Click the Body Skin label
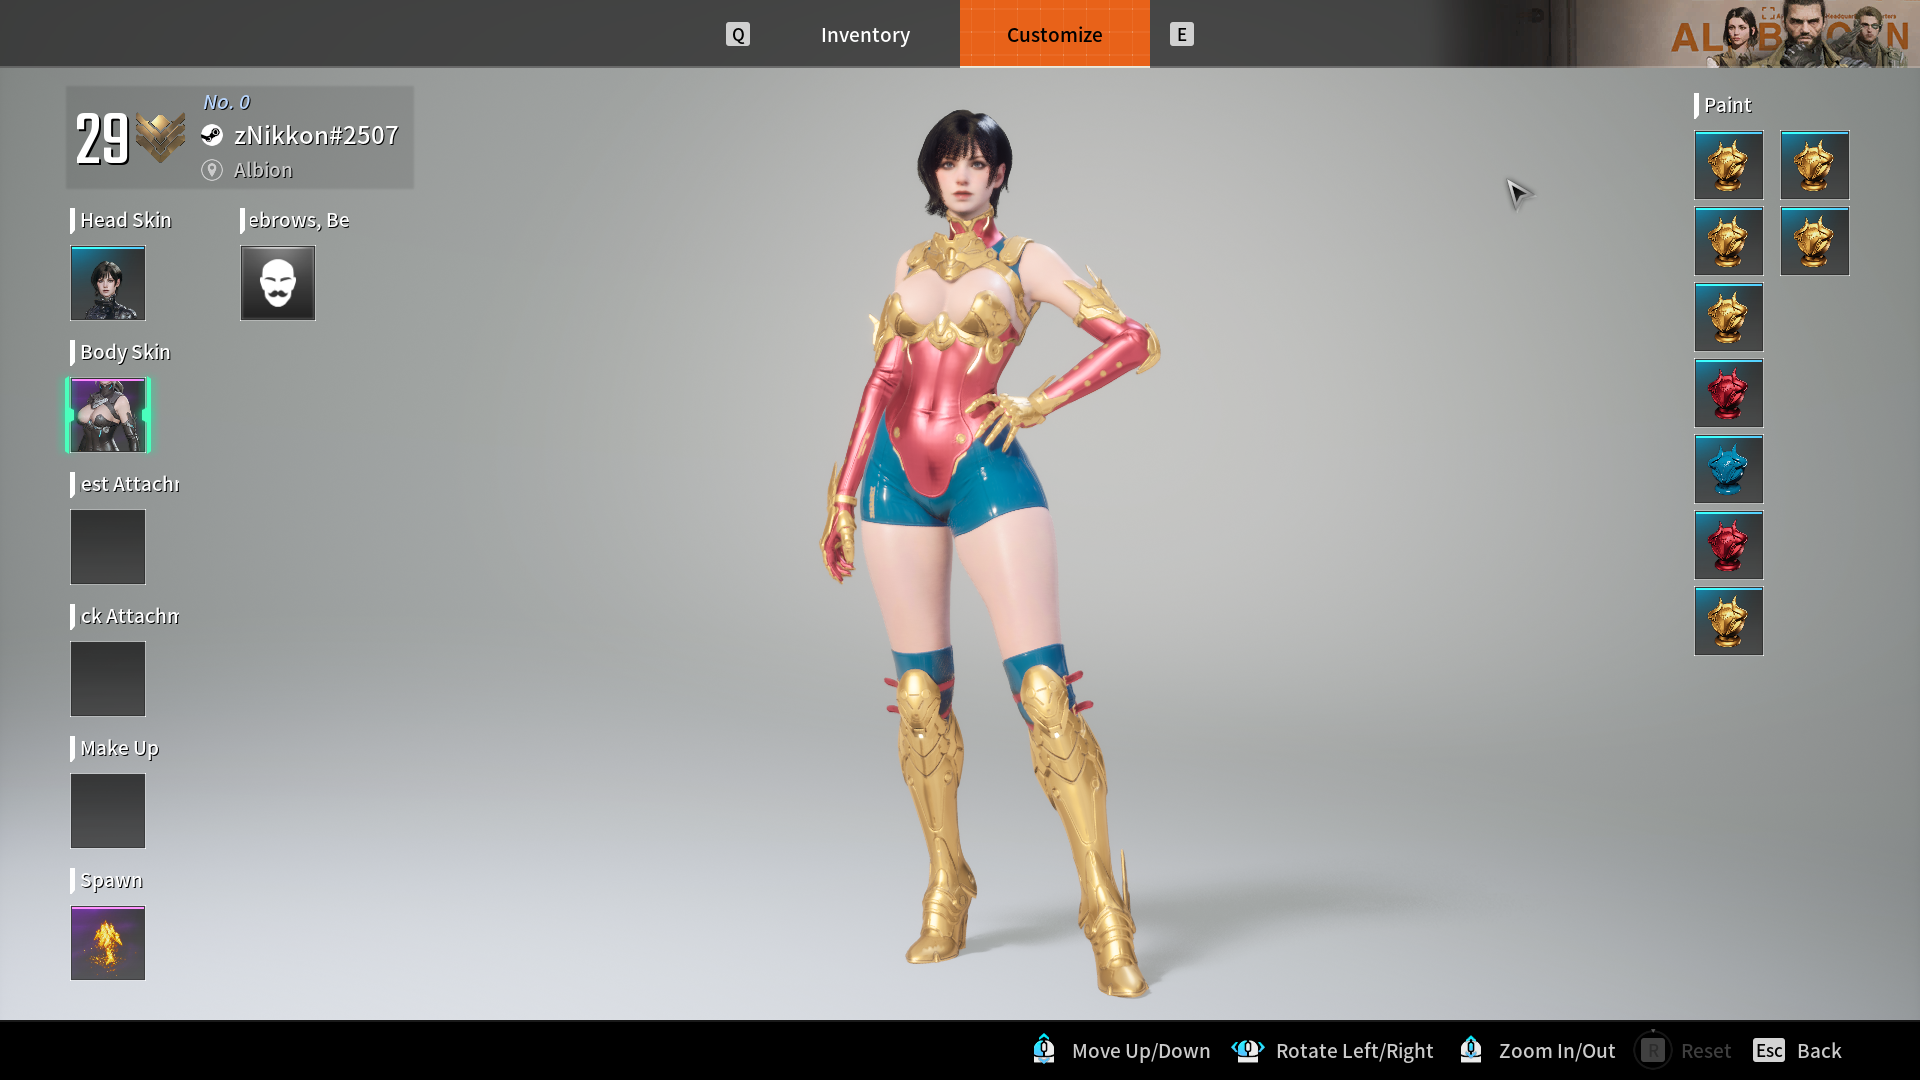 [x=125, y=352]
